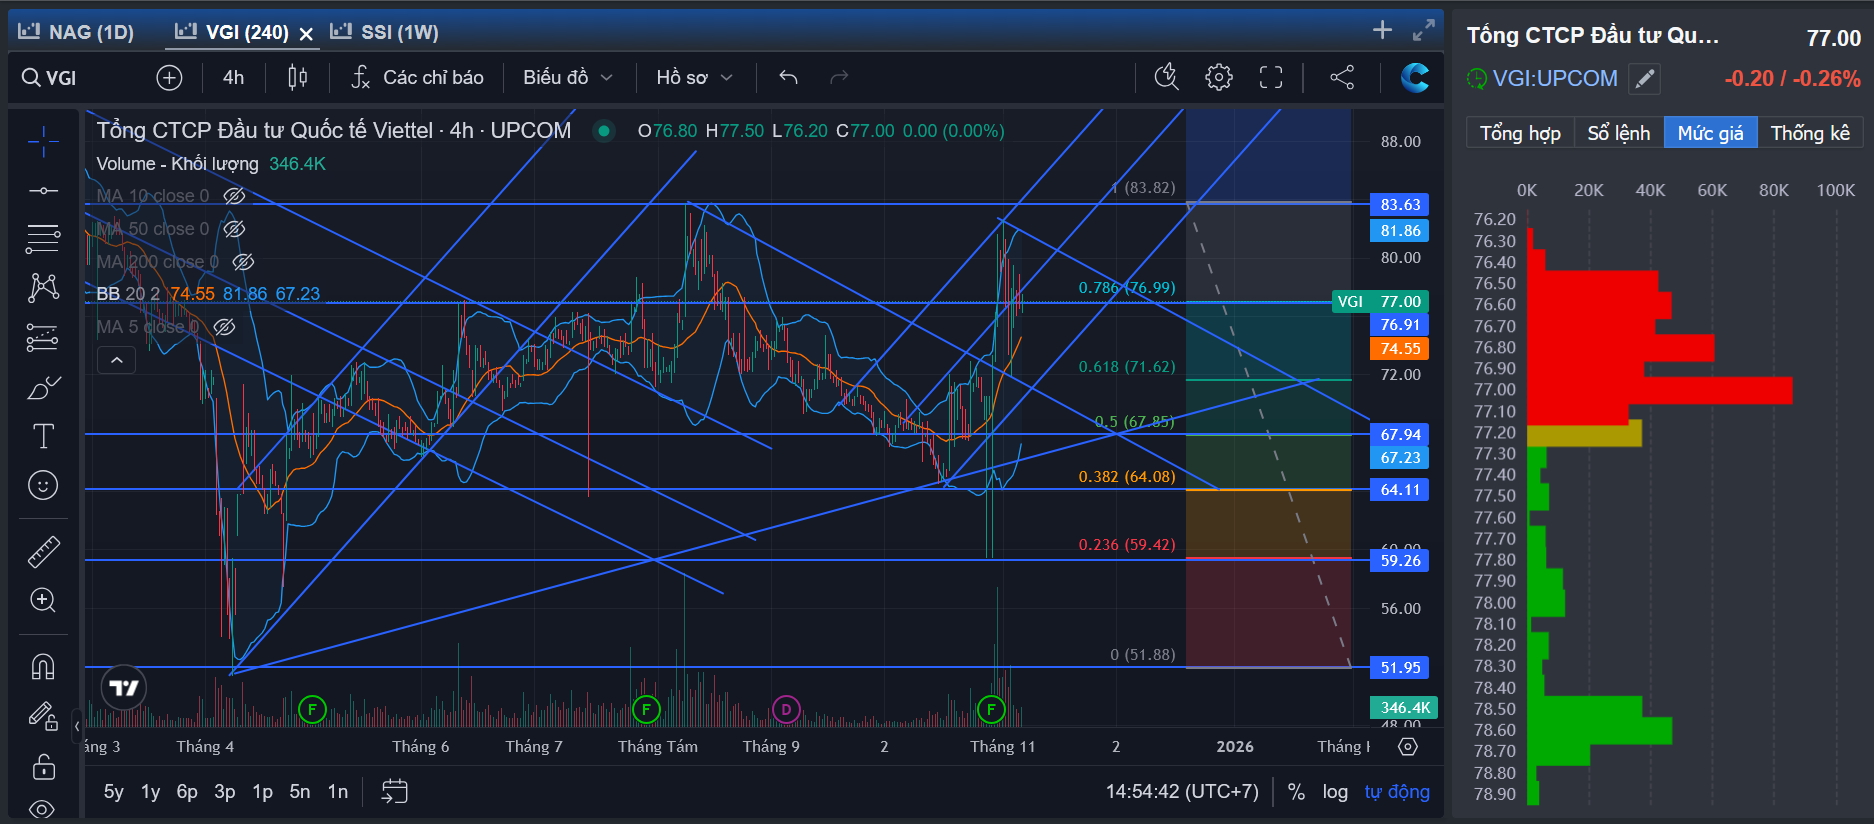1874x824 pixels.
Task: Set chart range to 1y
Action: click(150, 791)
